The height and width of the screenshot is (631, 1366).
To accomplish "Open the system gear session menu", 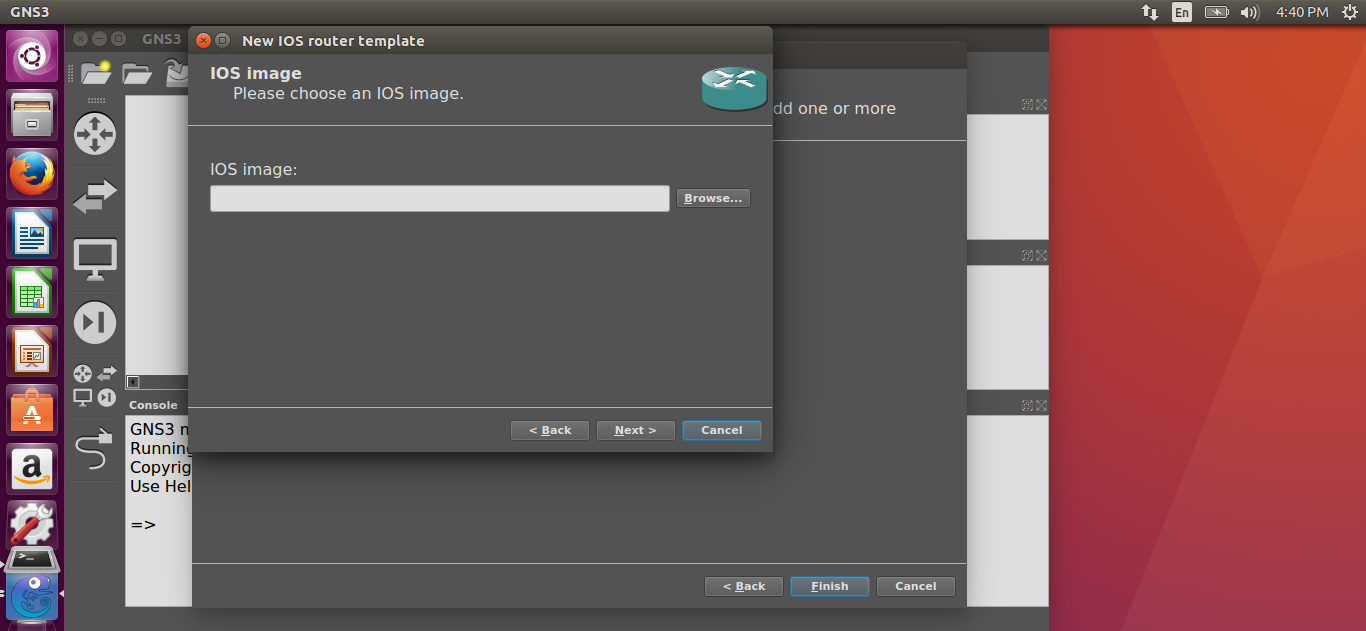I will coord(1350,12).
